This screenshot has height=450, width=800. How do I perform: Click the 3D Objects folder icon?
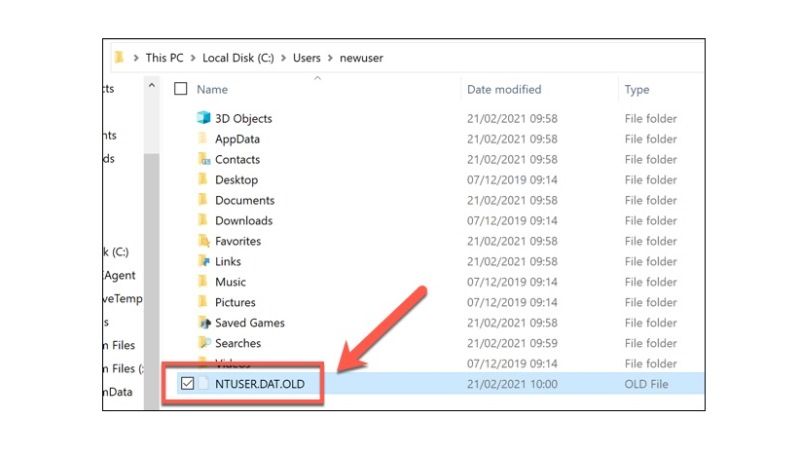204,118
